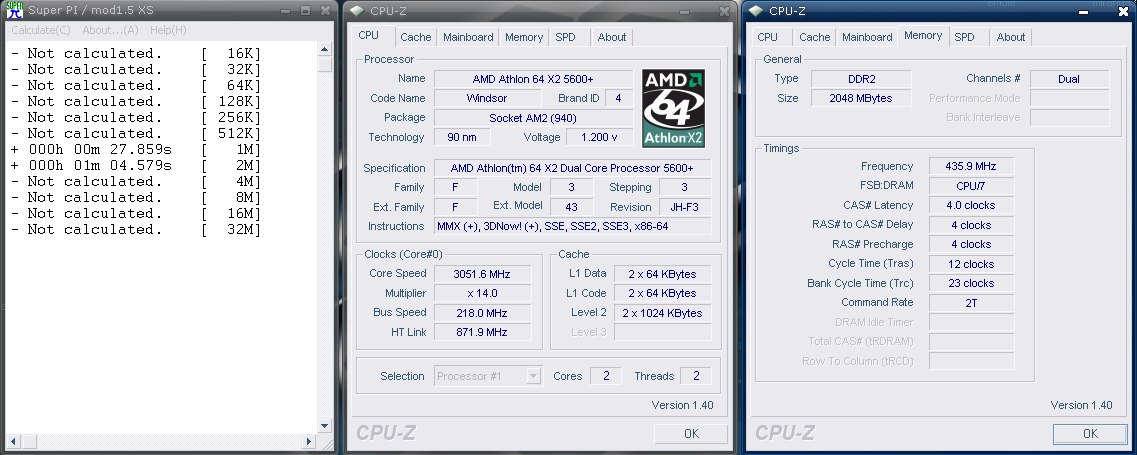
Task: Click the 2M result line 01m 04.579s
Action: (x=136, y=165)
